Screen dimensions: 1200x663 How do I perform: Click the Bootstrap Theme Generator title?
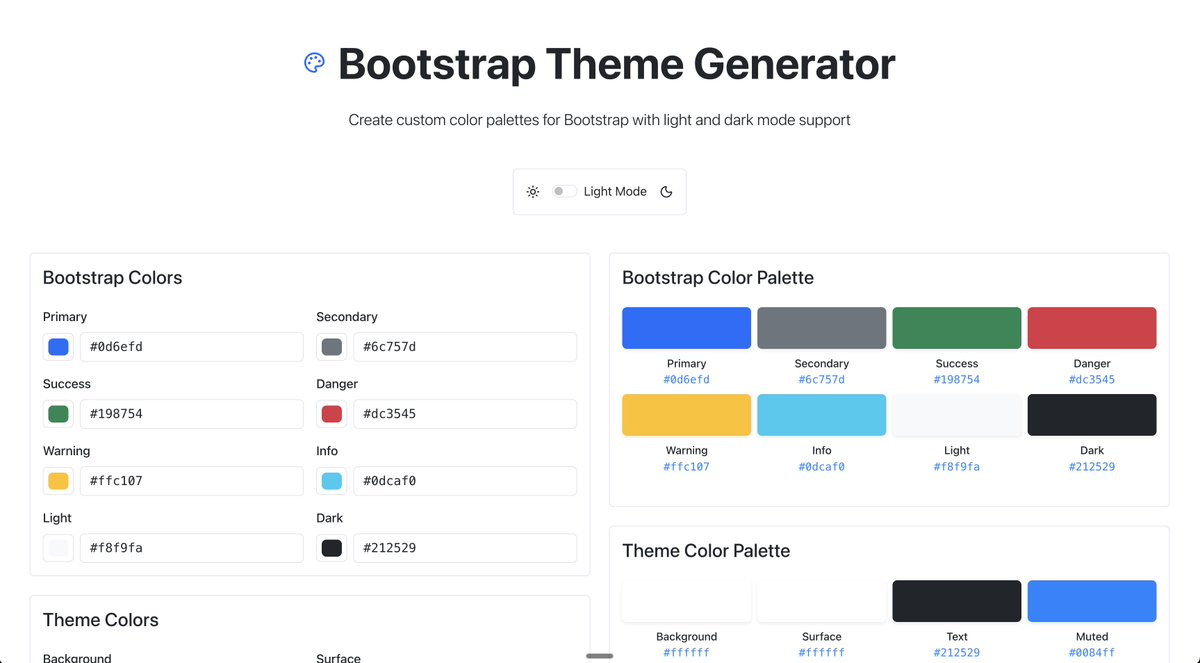coord(617,64)
